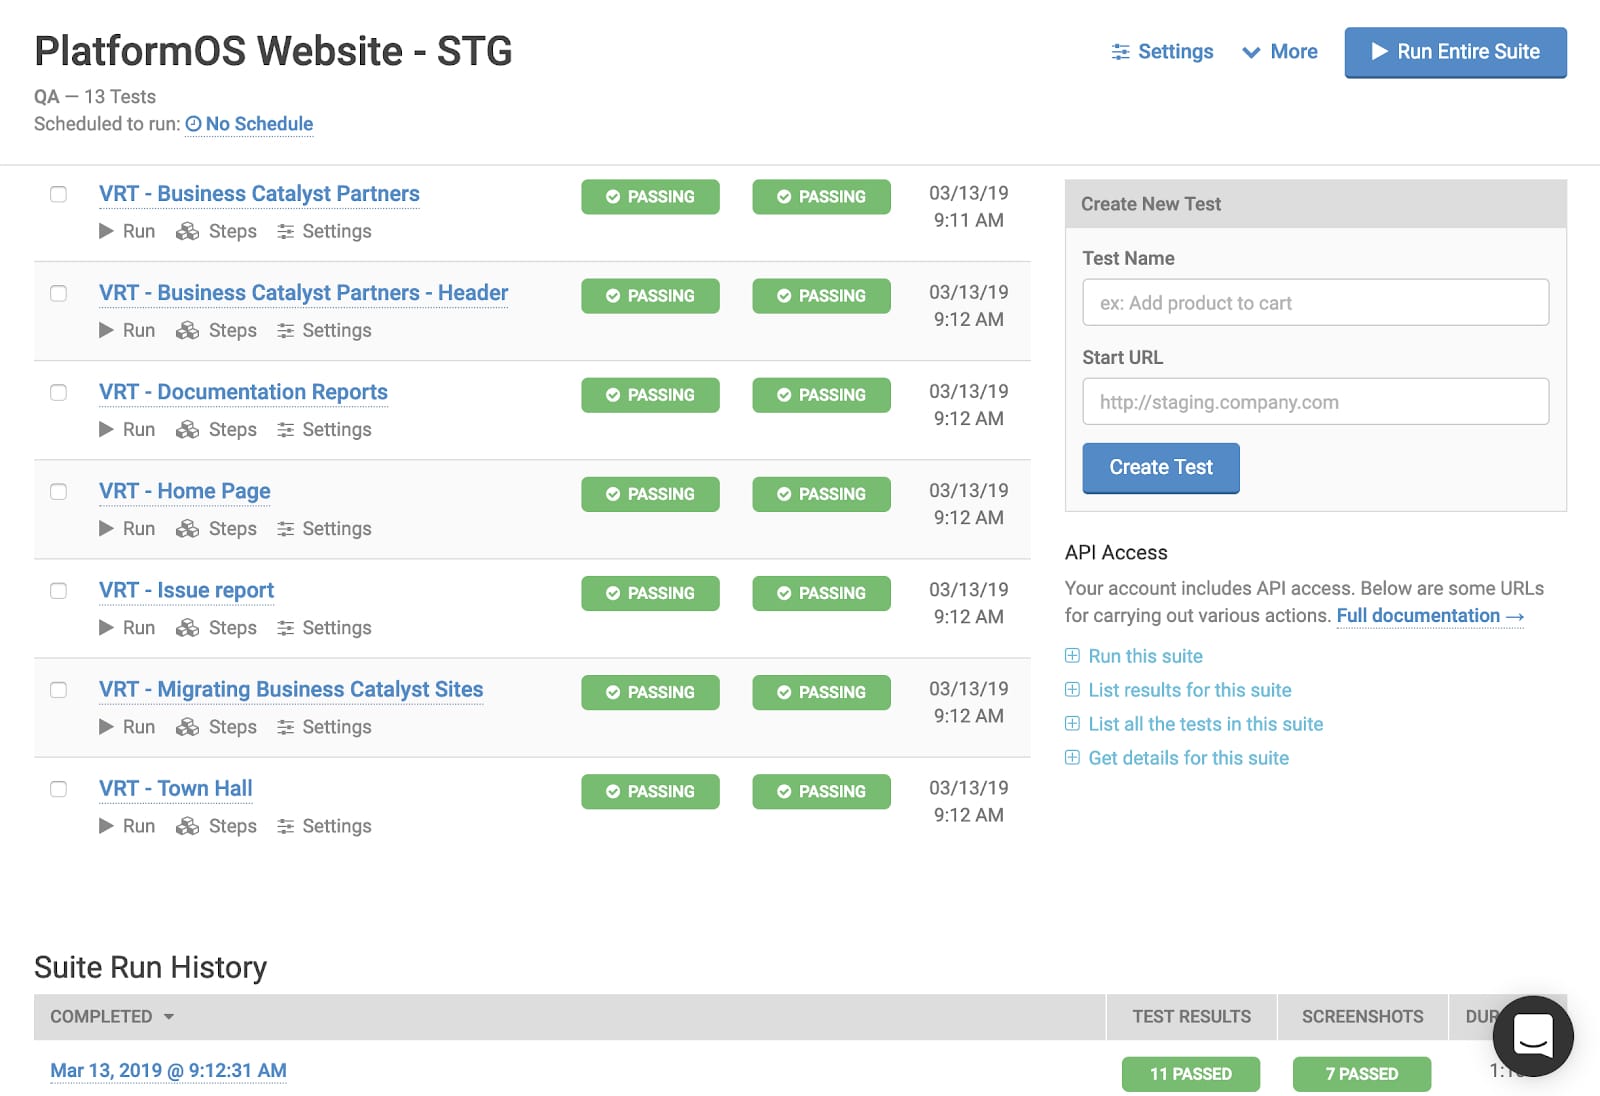
Task: Open the suite Settings sliders icon in header
Action: 1121,52
